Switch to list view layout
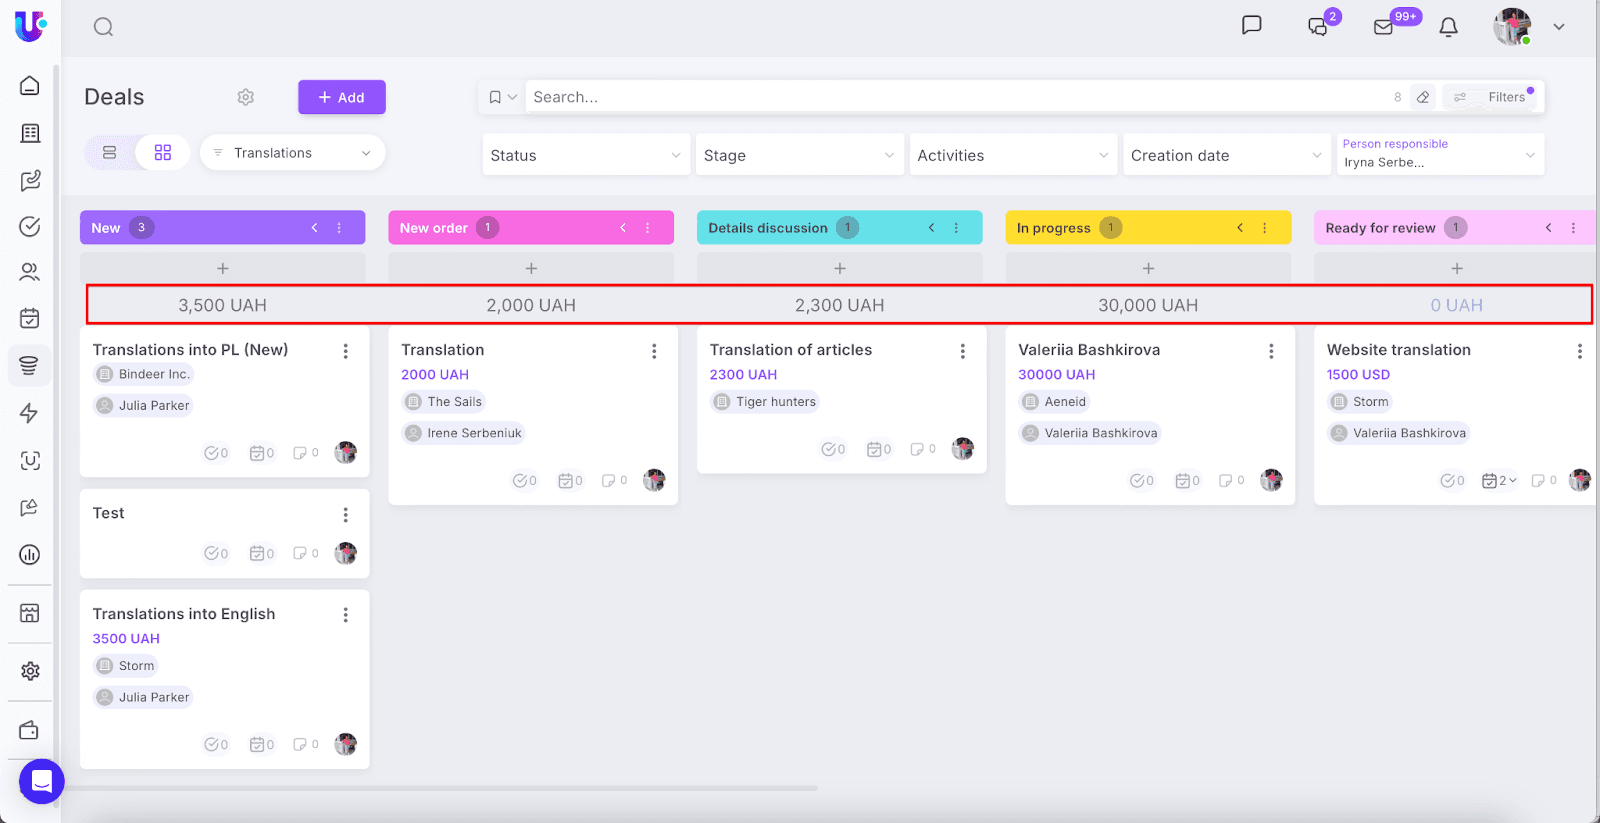1600x823 pixels. pos(110,153)
